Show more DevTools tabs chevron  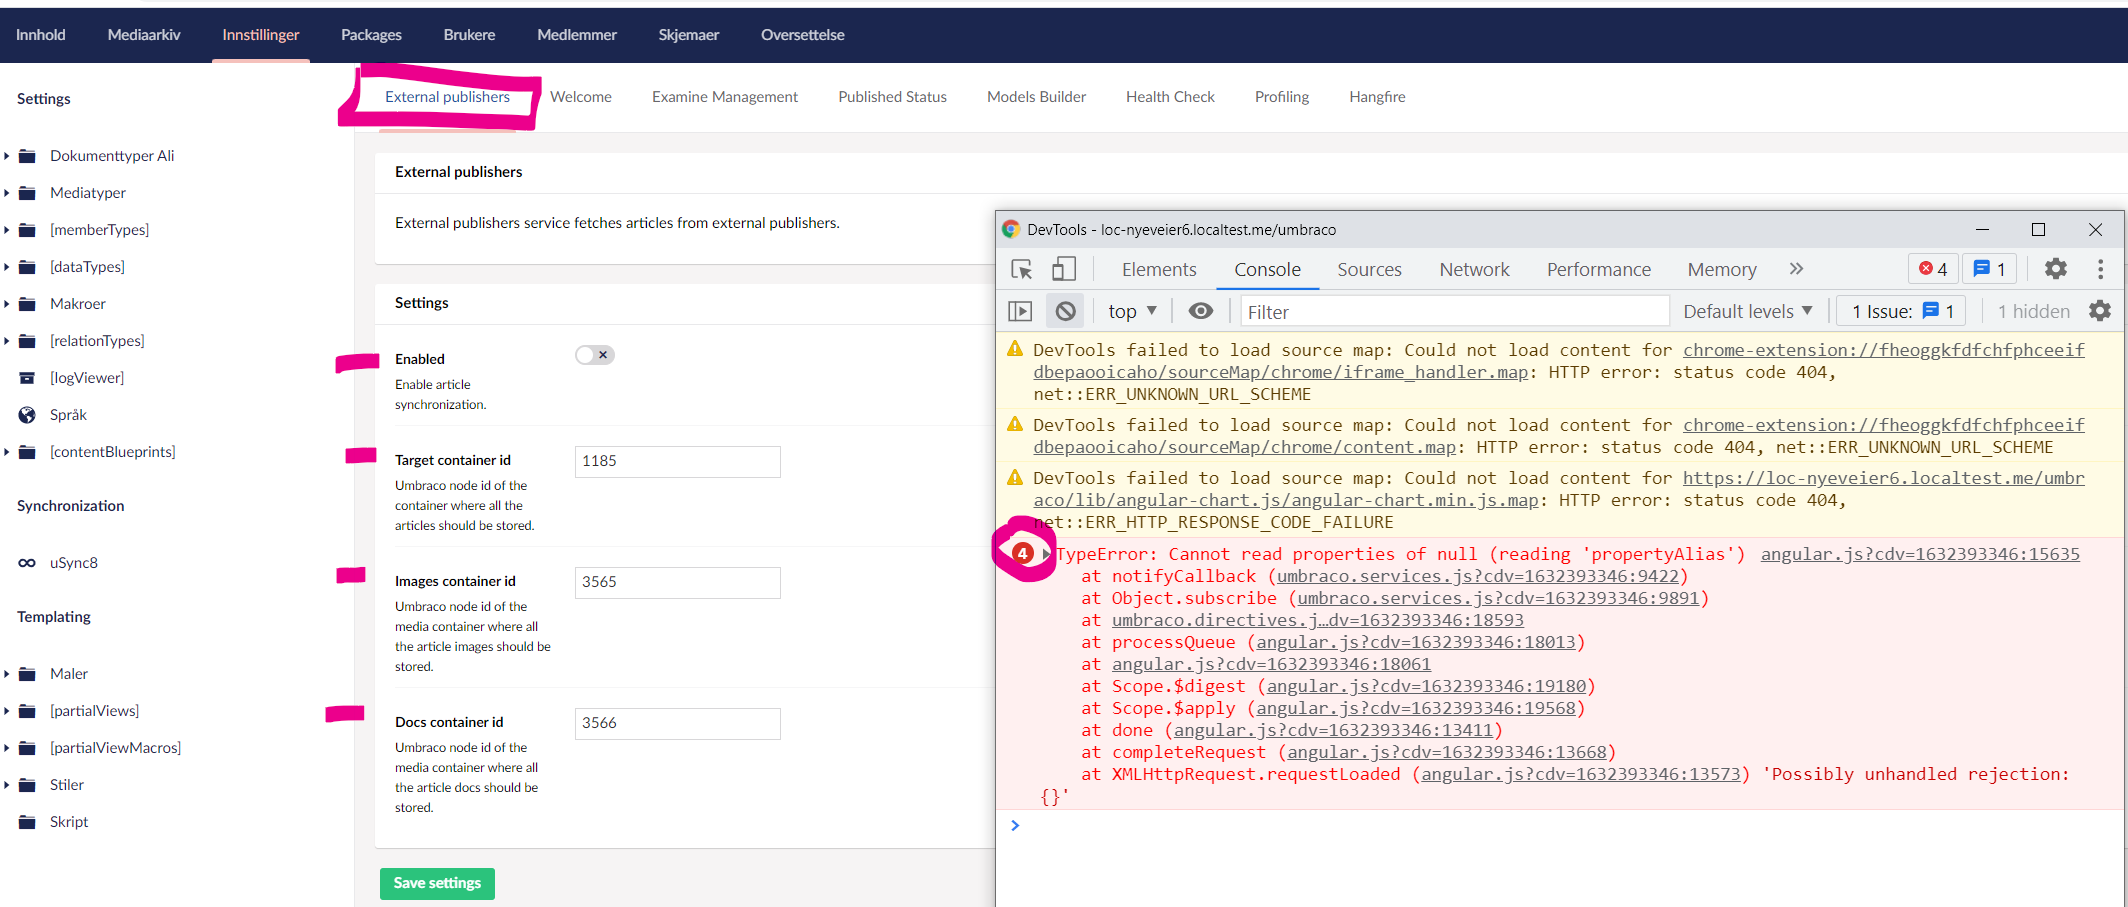click(1796, 269)
